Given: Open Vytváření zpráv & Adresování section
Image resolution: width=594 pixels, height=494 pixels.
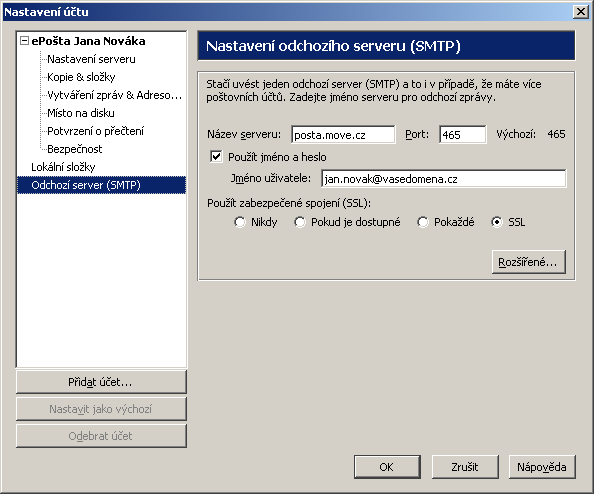Looking at the screenshot, I should (x=114, y=95).
